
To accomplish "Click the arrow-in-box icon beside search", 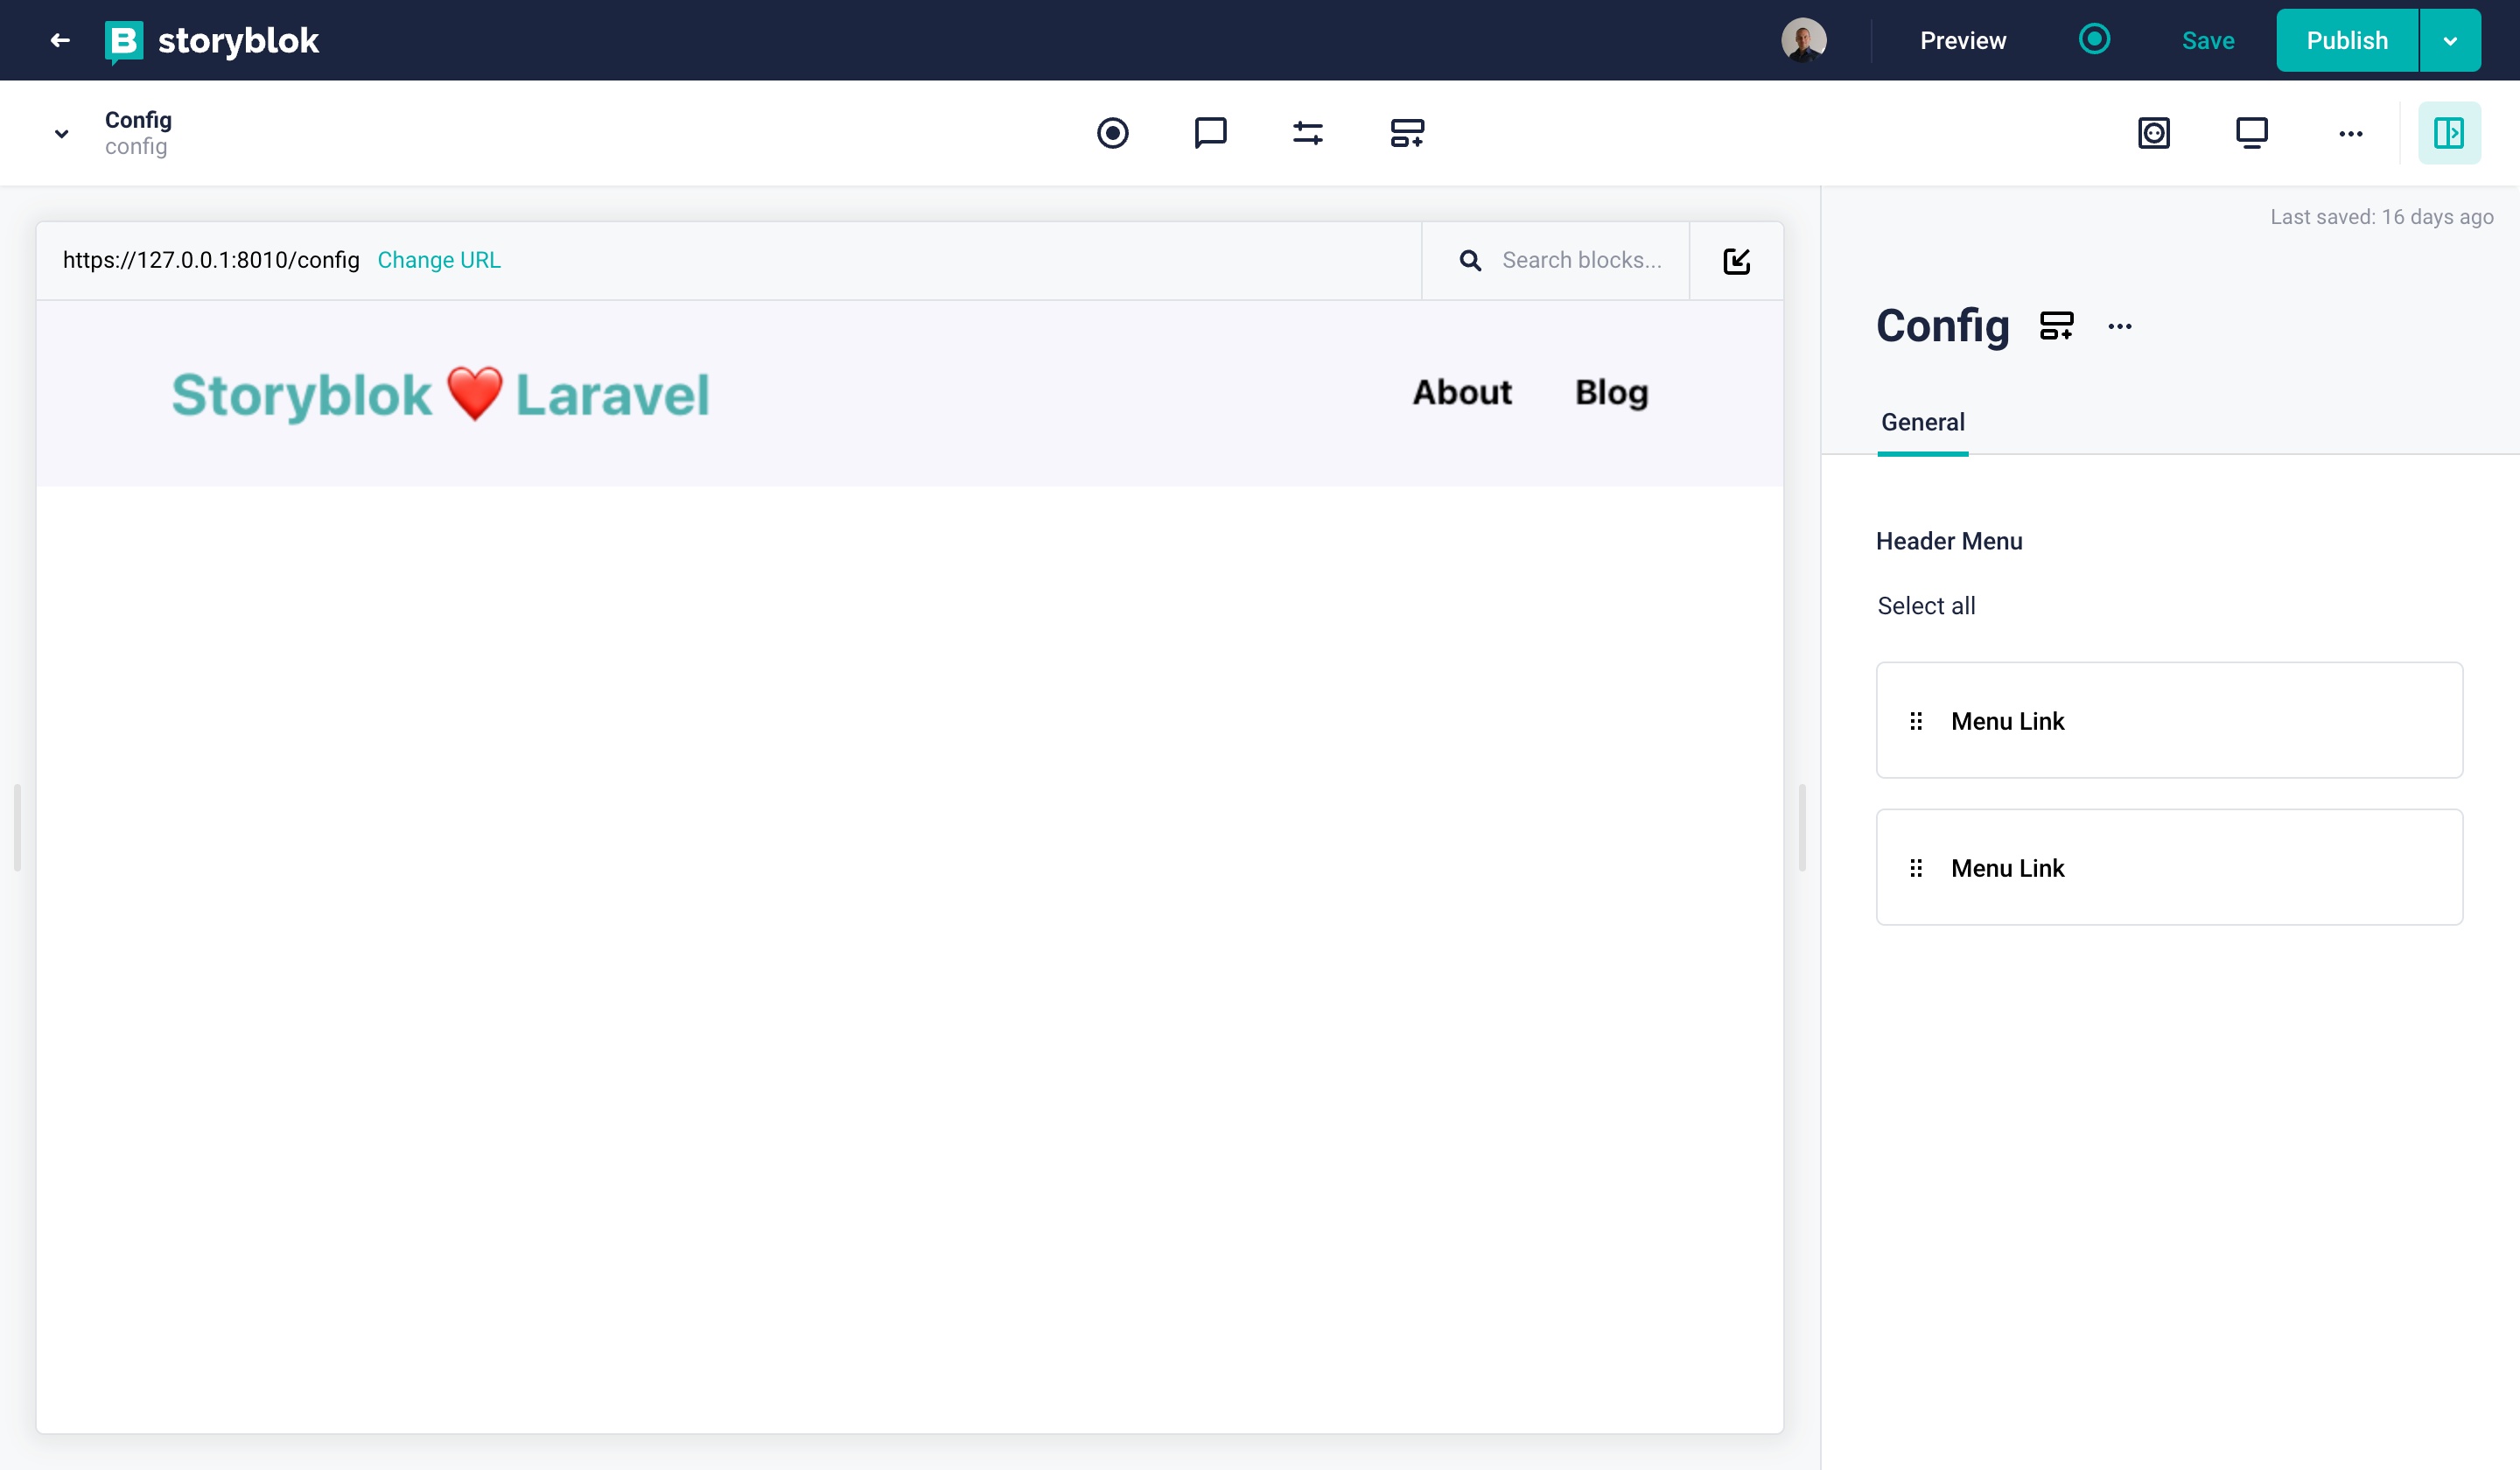I will coord(1737,261).
